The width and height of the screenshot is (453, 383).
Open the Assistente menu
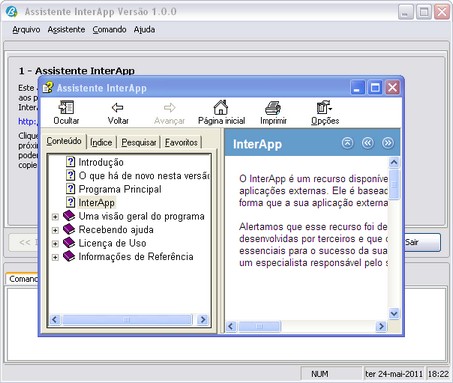click(x=66, y=30)
